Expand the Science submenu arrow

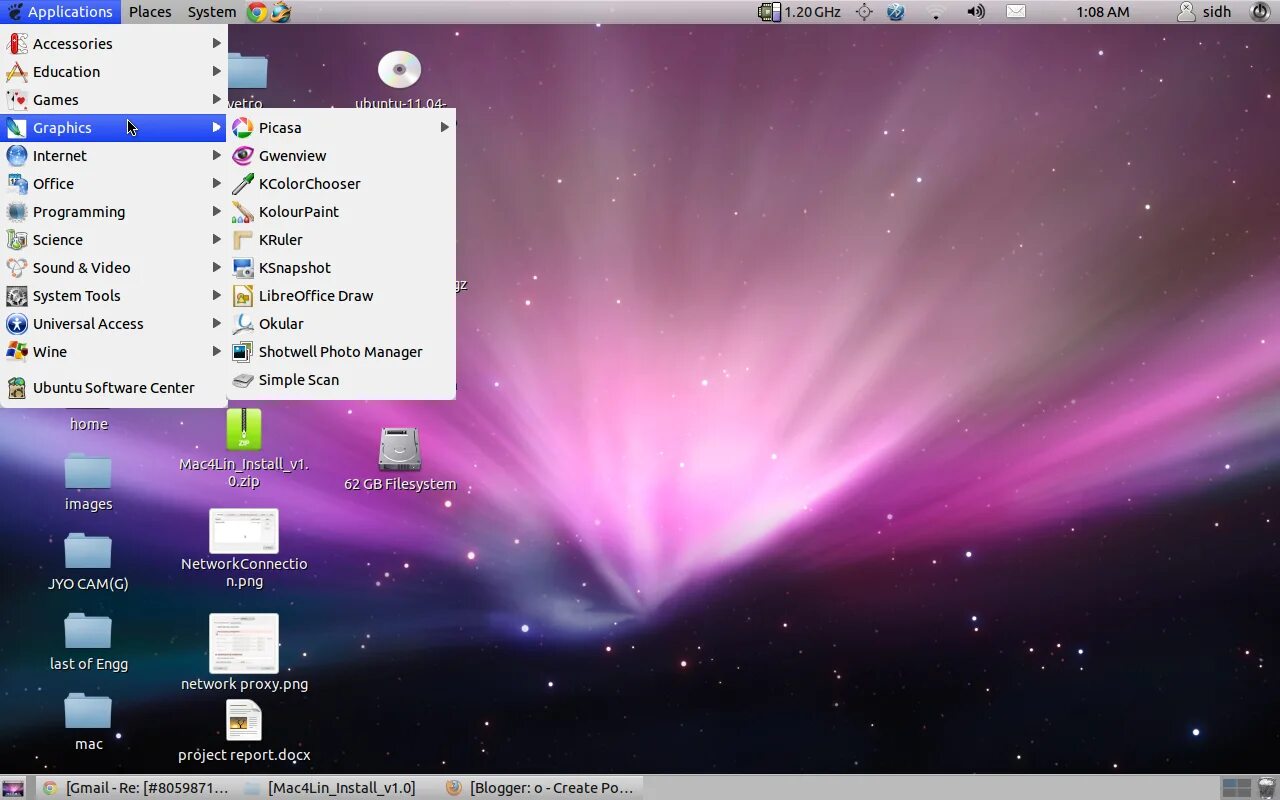pyautogui.click(x=216, y=240)
